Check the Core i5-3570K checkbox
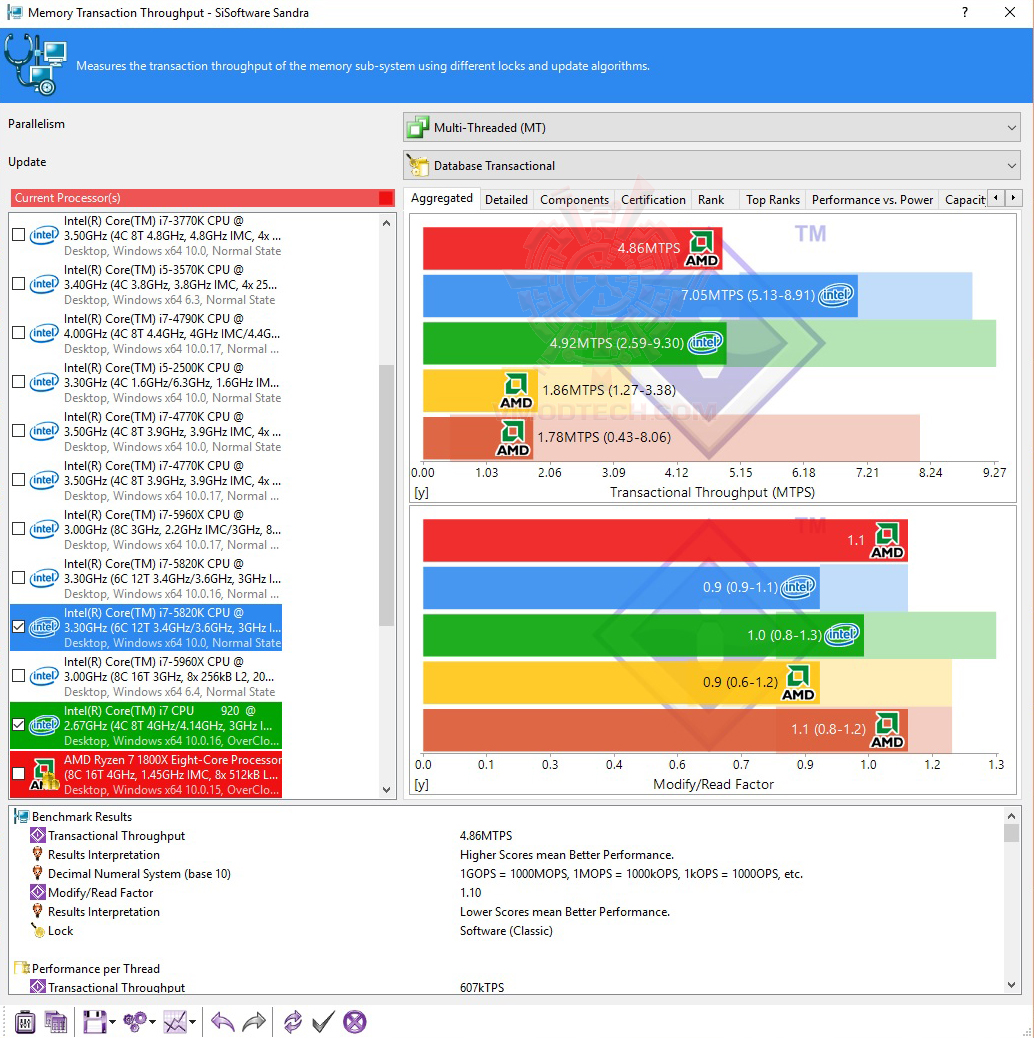Screen dimensions: 1034x1038 [x=19, y=284]
